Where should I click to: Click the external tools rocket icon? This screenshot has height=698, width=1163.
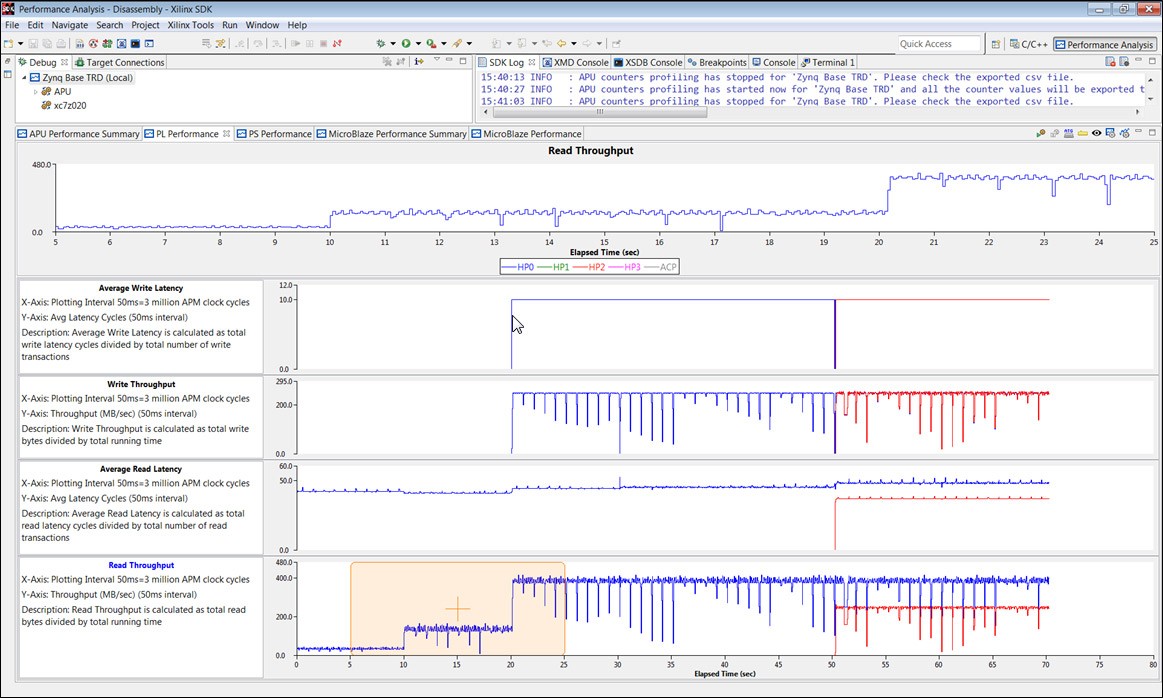click(x=457, y=44)
